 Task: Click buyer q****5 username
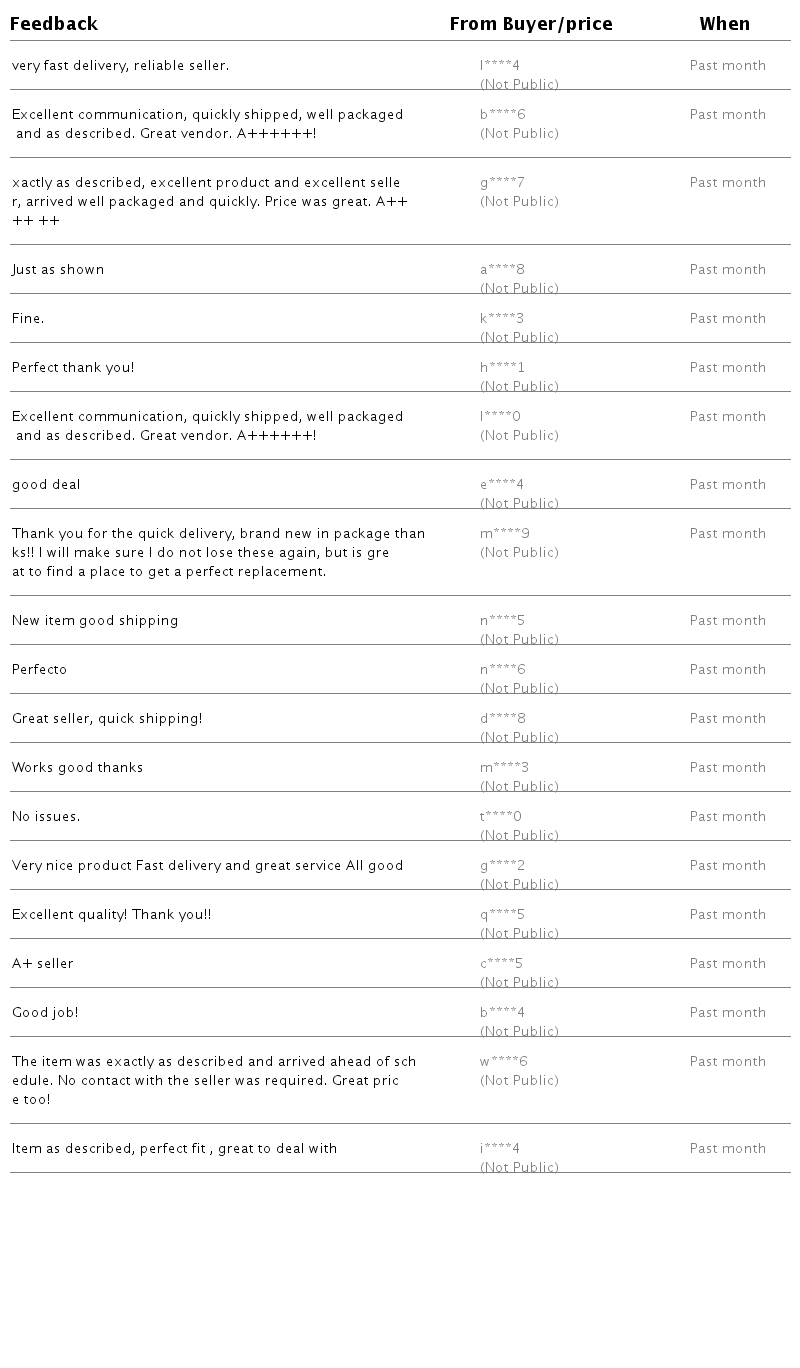(502, 915)
